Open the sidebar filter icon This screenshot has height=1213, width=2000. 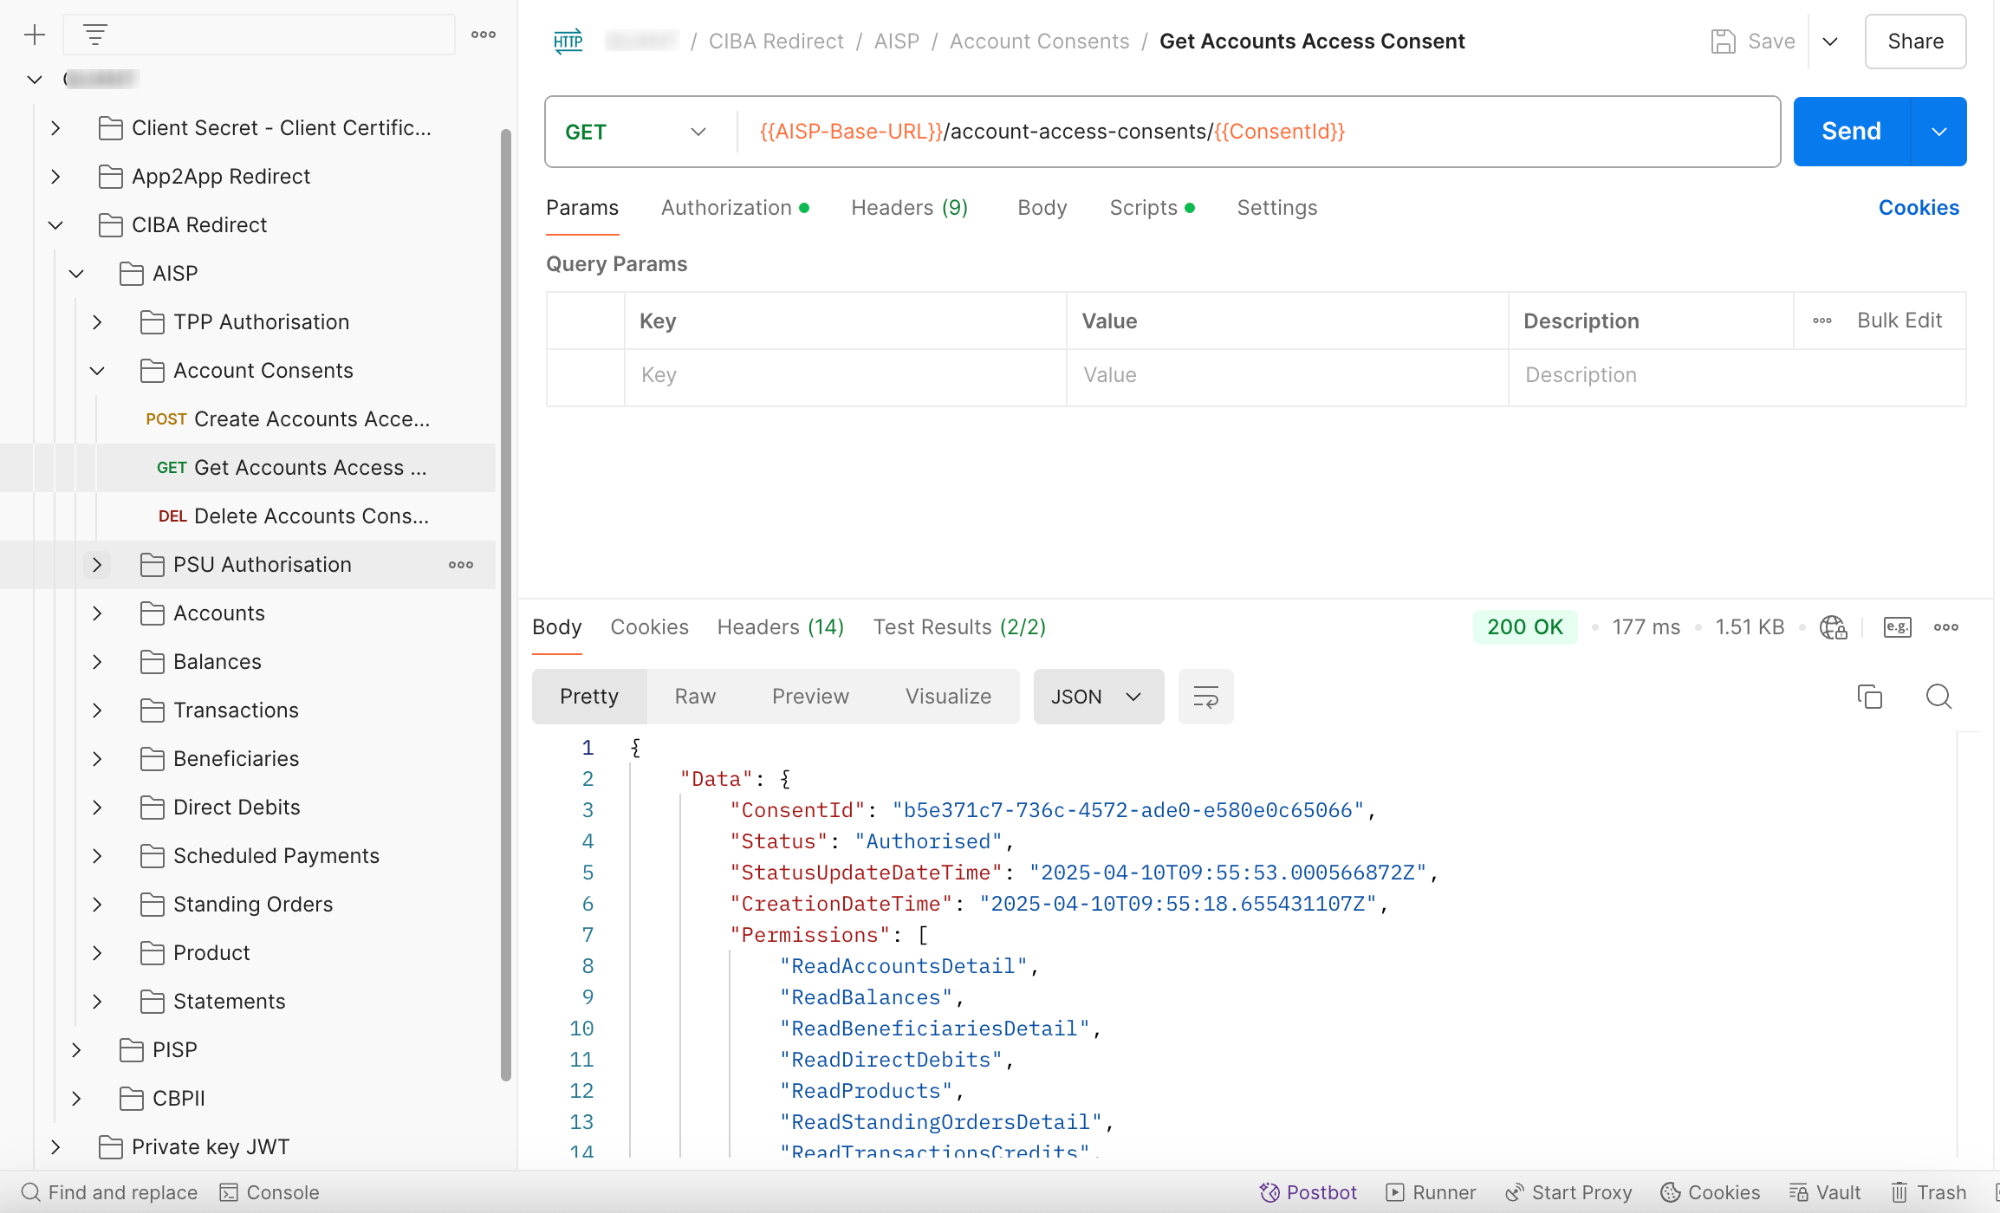click(x=95, y=35)
